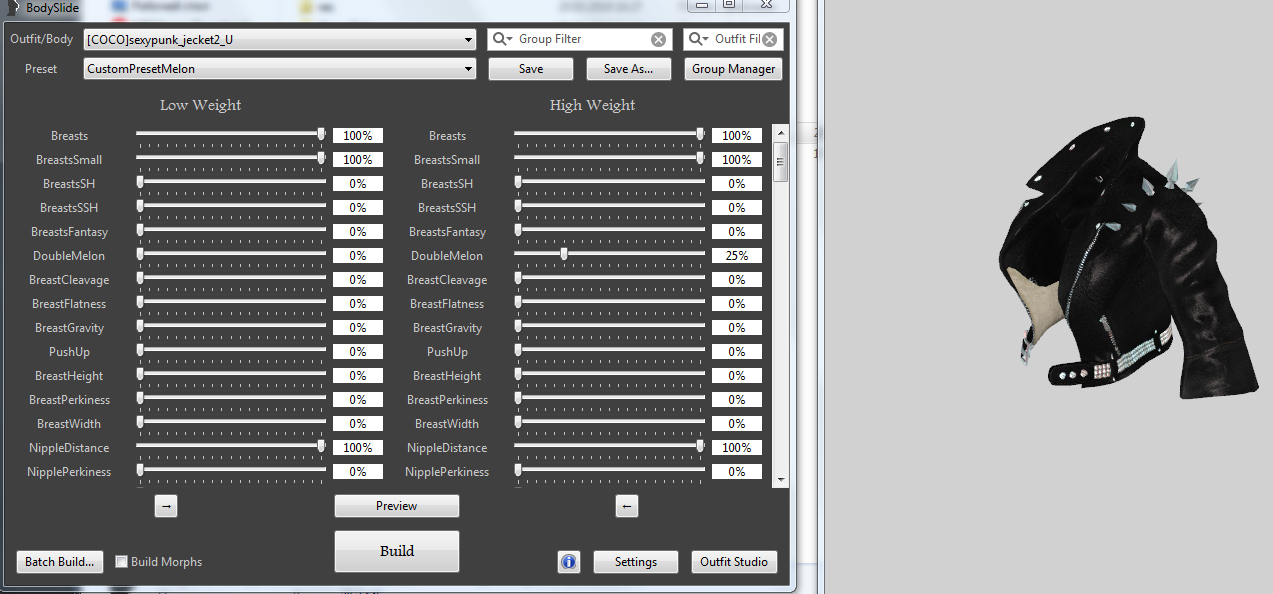The height and width of the screenshot is (594, 1273).
Task: Clear the Outfit Filter field
Action: [770, 39]
